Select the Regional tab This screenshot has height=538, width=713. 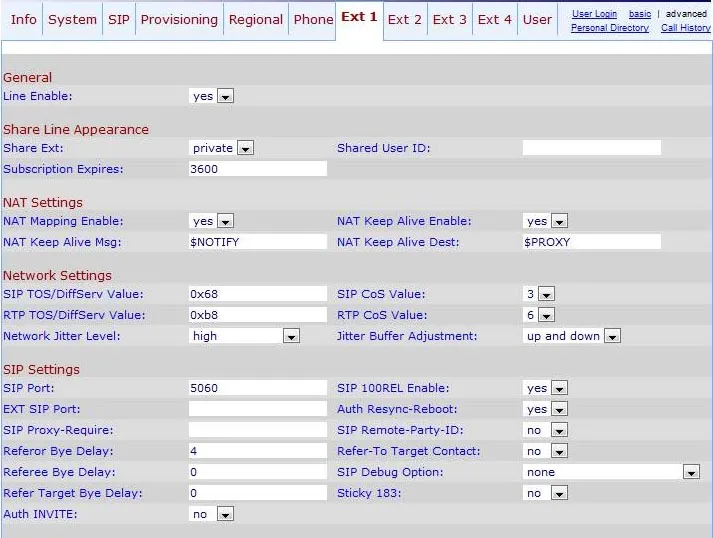pos(255,19)
